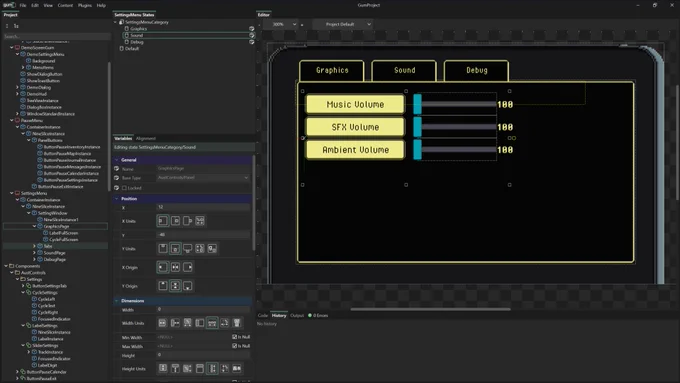Set X Origin to Left

coord(163,267)
